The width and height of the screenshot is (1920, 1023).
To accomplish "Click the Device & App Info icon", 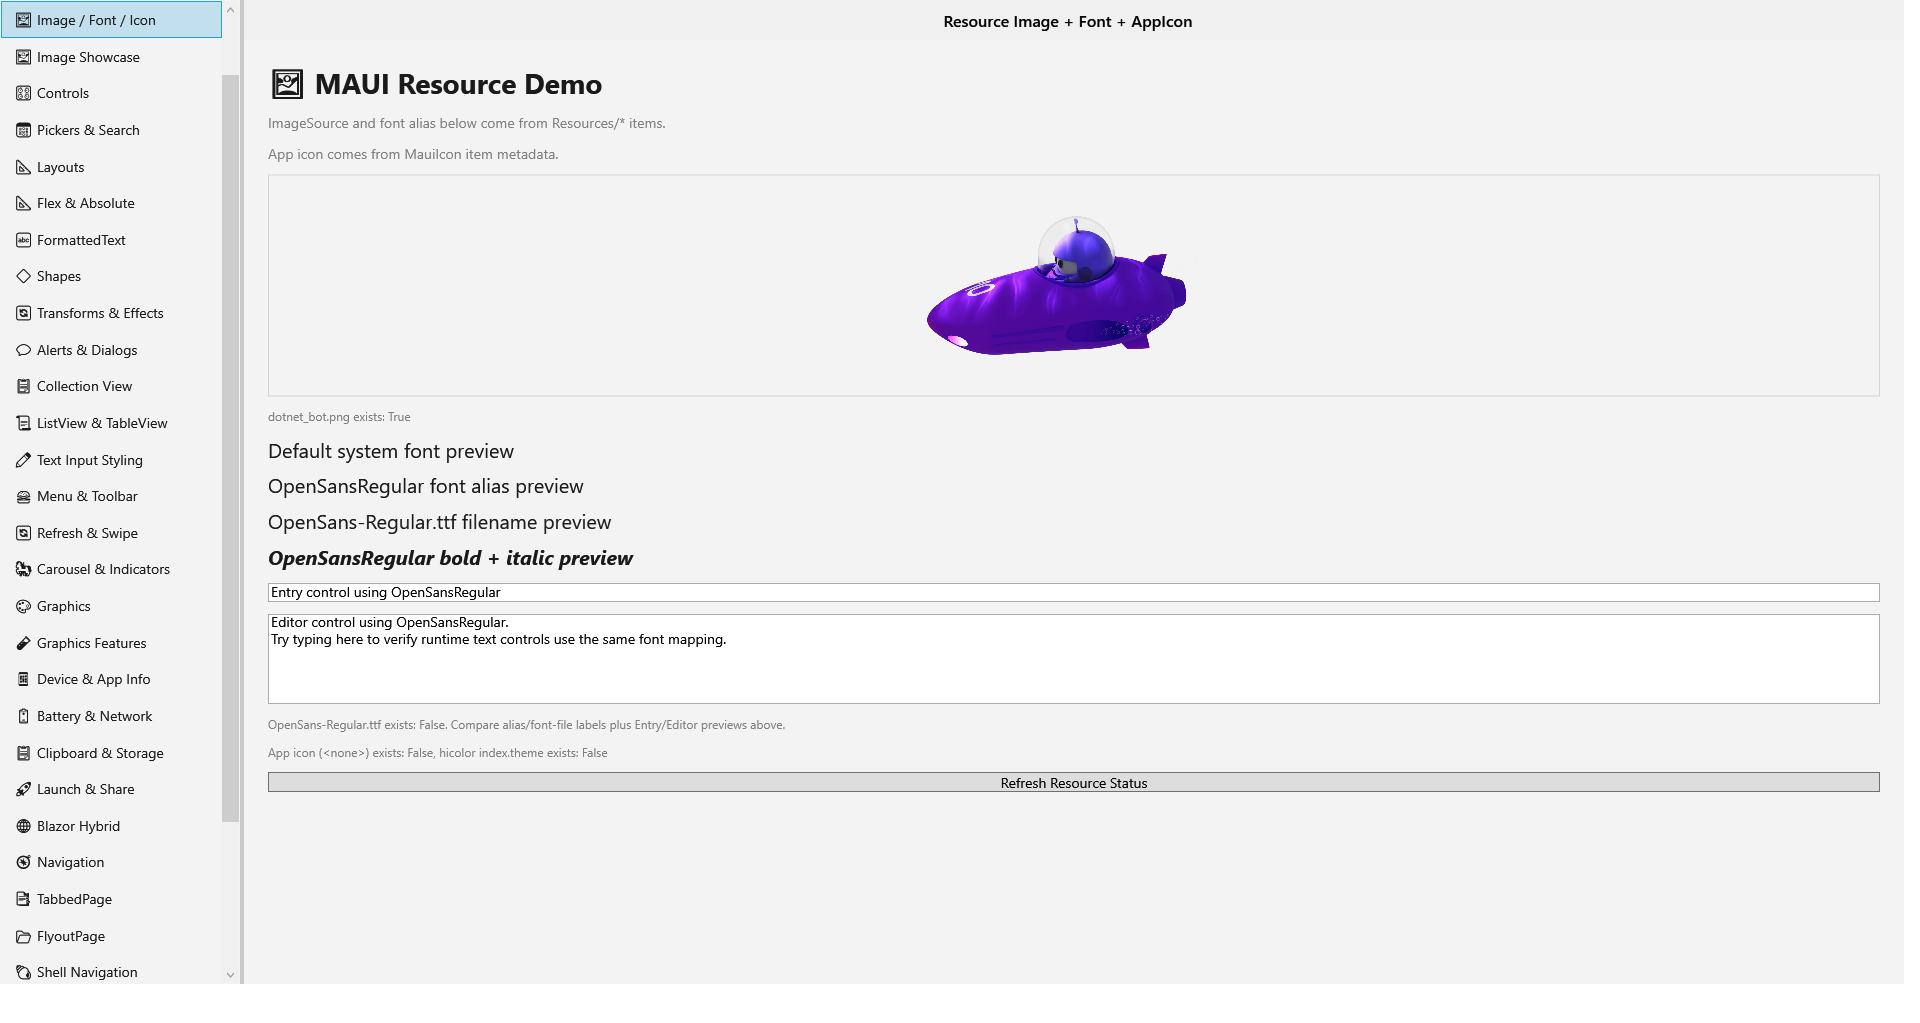I will pos(23,679).
